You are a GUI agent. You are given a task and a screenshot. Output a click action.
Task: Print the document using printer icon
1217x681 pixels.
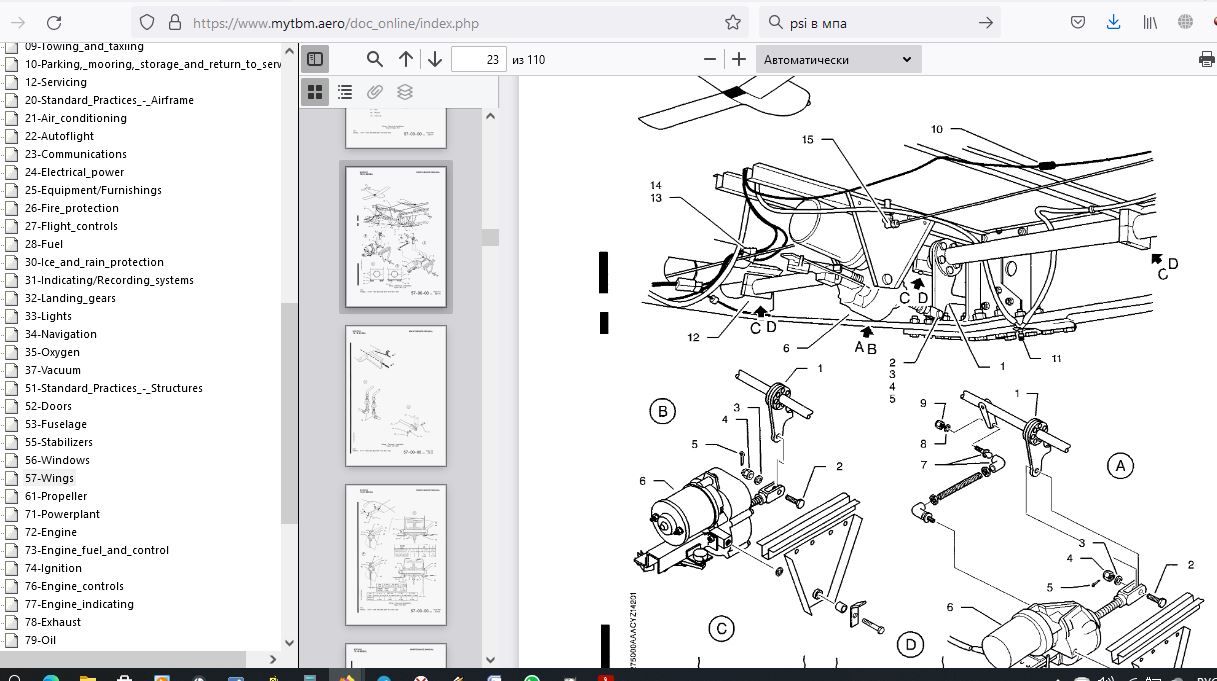coord(1206,59)
